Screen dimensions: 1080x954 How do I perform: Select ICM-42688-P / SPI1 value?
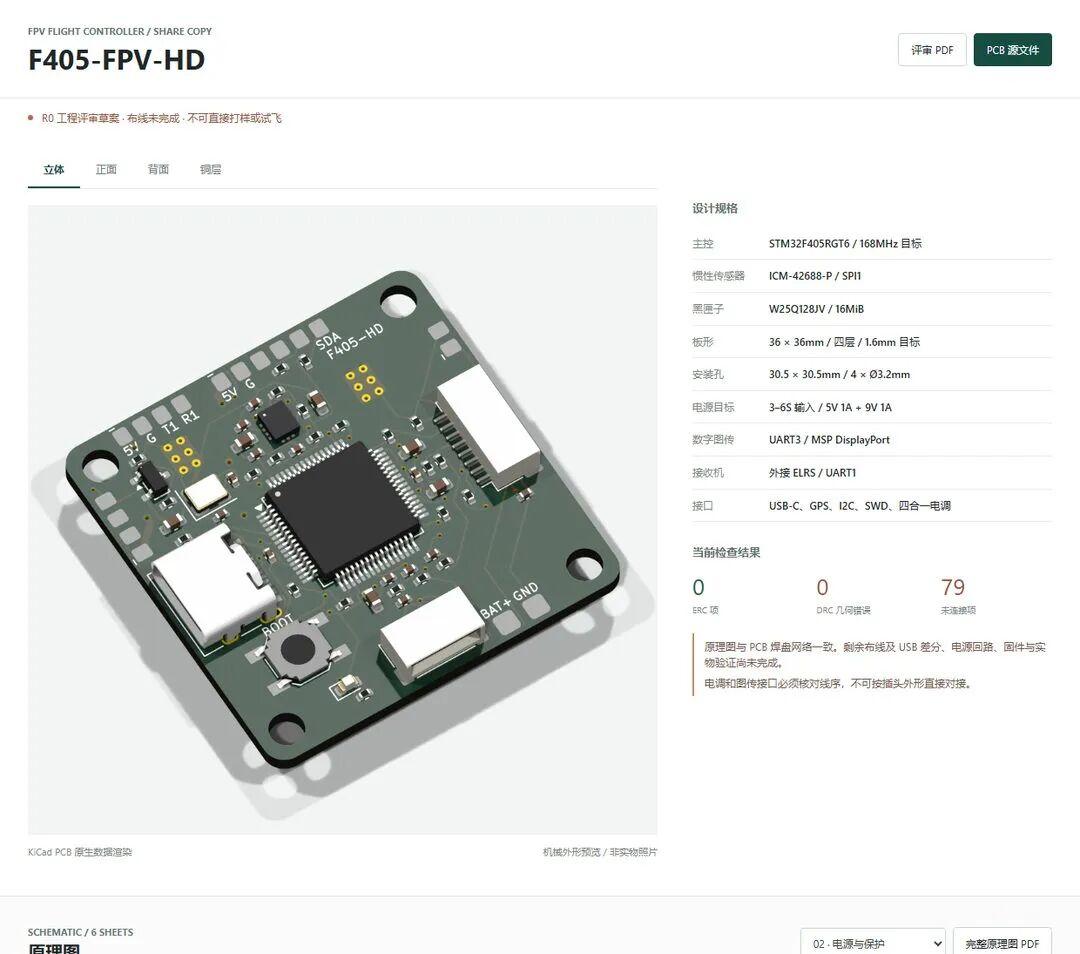[x=815, y=276]
